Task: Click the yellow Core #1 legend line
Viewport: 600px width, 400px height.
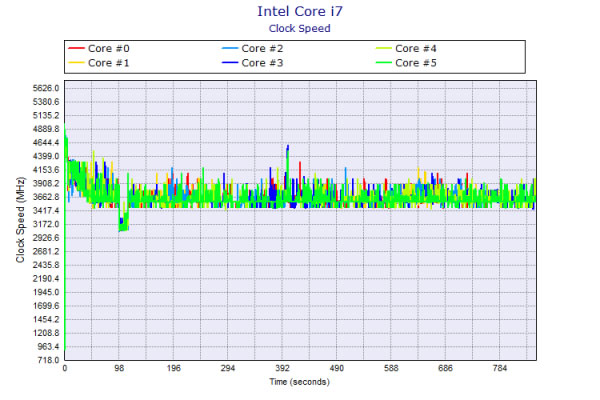Action: pyautogui.click(x=76, y=63)
